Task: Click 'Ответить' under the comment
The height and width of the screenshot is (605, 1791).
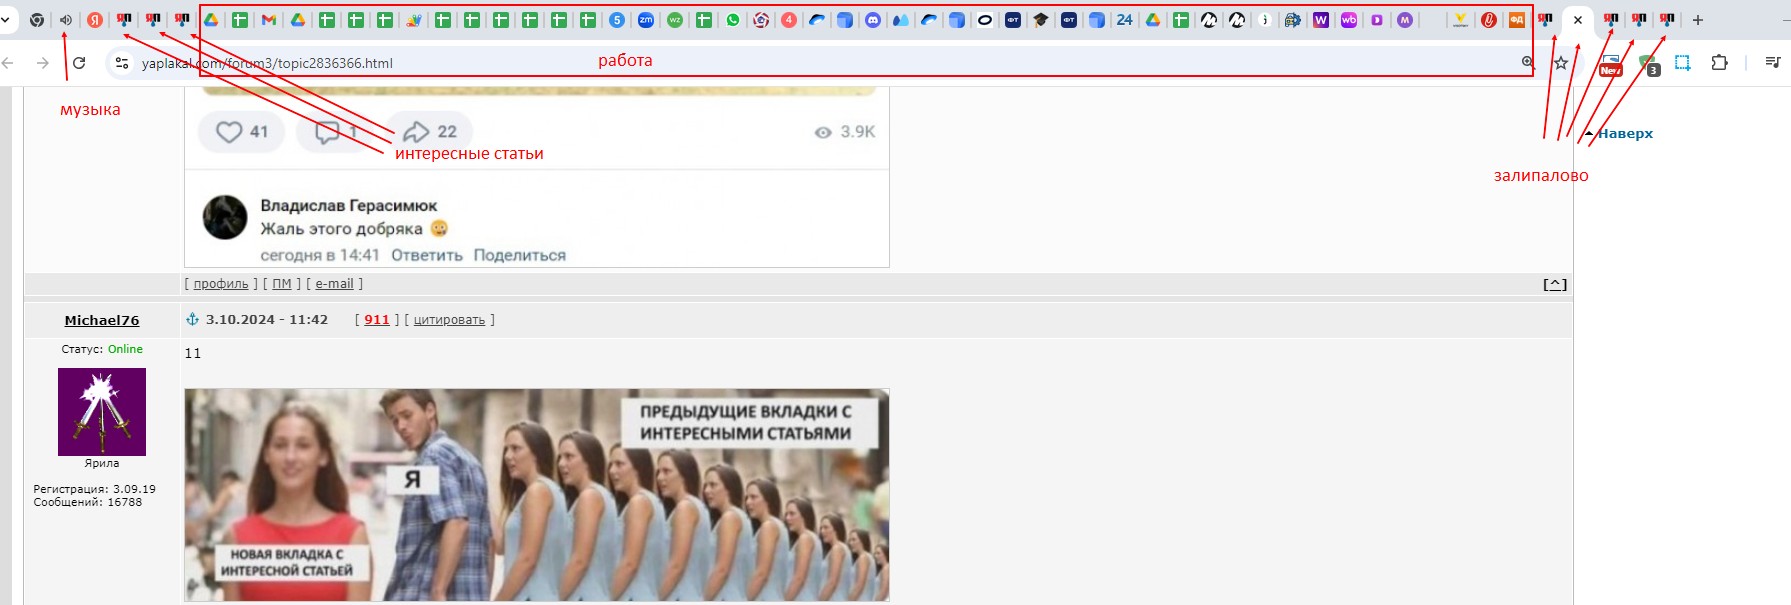Action: point(427,255)
